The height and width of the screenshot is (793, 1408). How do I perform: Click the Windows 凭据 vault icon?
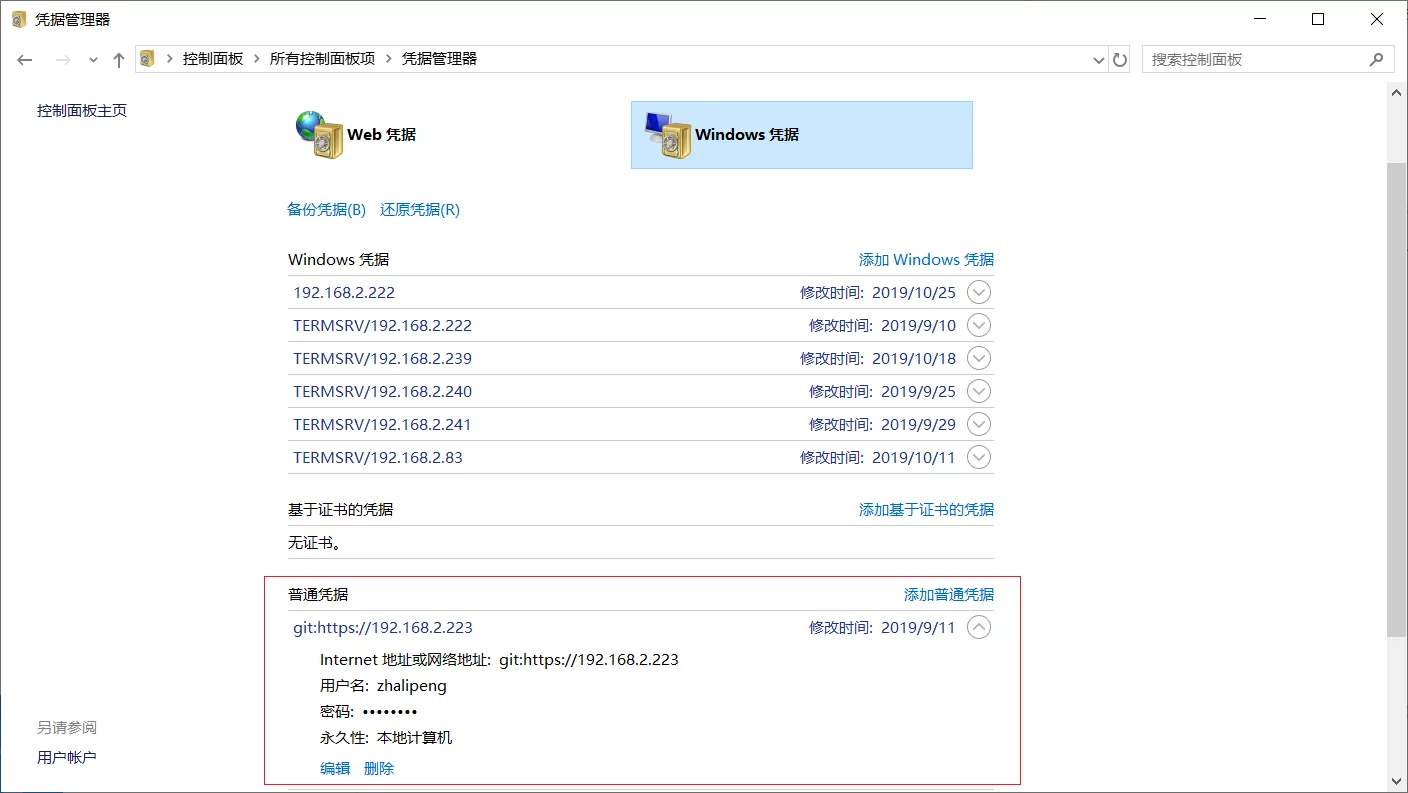(667, 135)
